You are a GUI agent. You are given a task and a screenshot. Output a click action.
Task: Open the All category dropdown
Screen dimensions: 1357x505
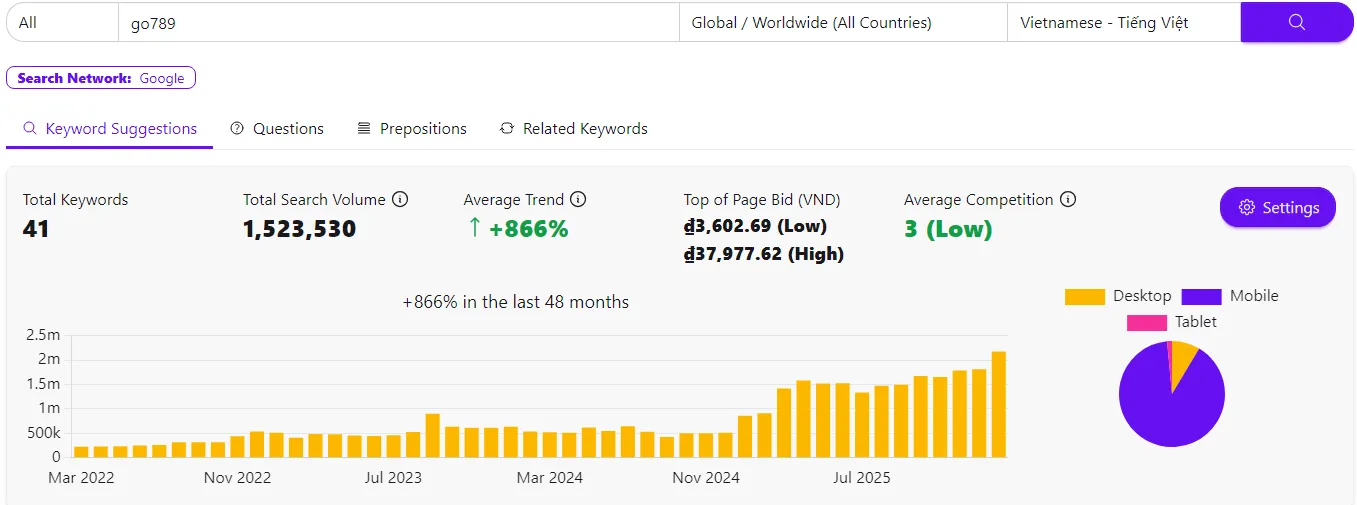click(x=62, y=22)
